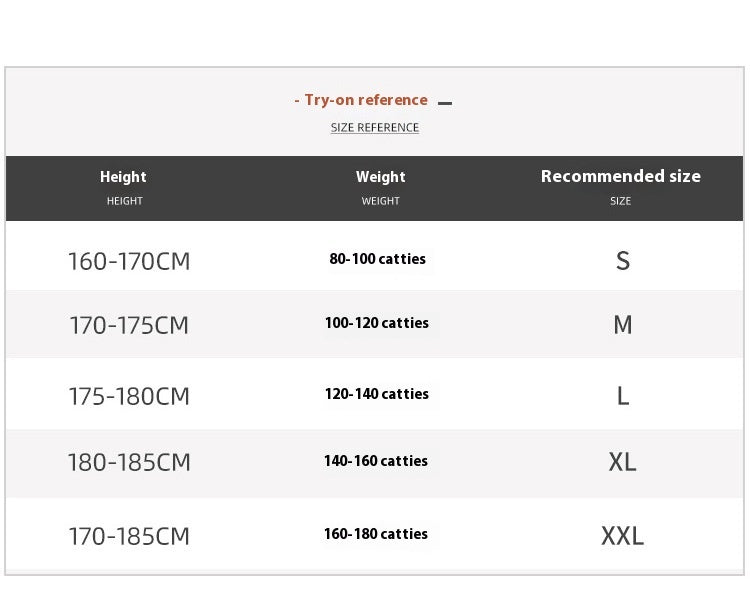
Task: Click the Try-on reference title
Action: 361,100
